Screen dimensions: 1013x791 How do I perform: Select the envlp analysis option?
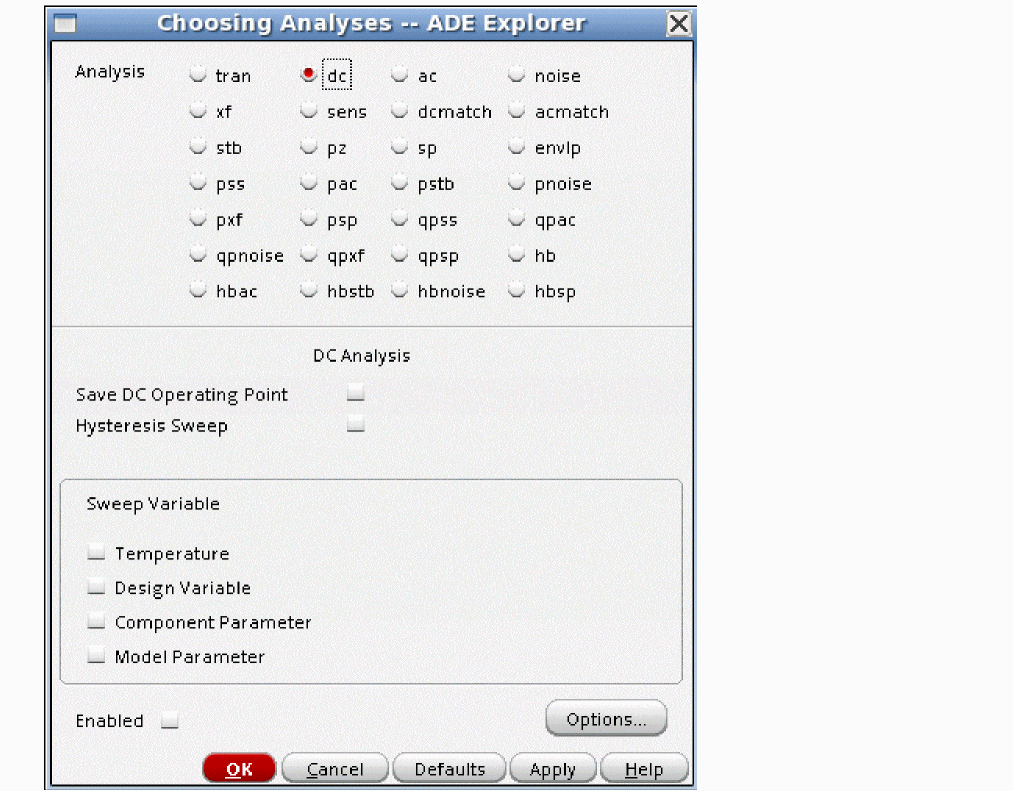coord(516,147)
